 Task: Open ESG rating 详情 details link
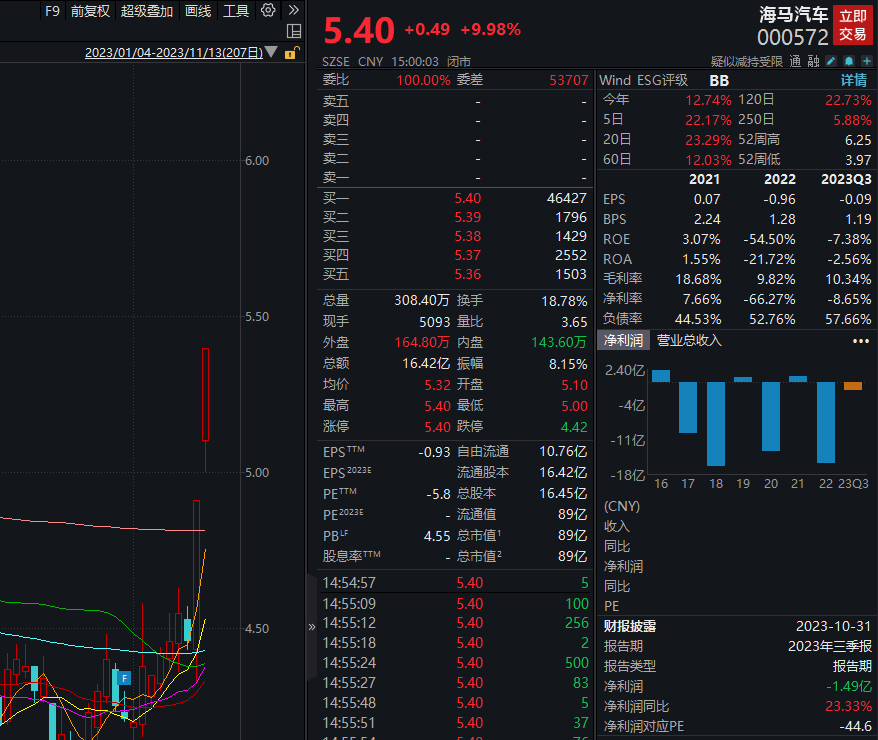pyautogui.click(x=853, y=81)
